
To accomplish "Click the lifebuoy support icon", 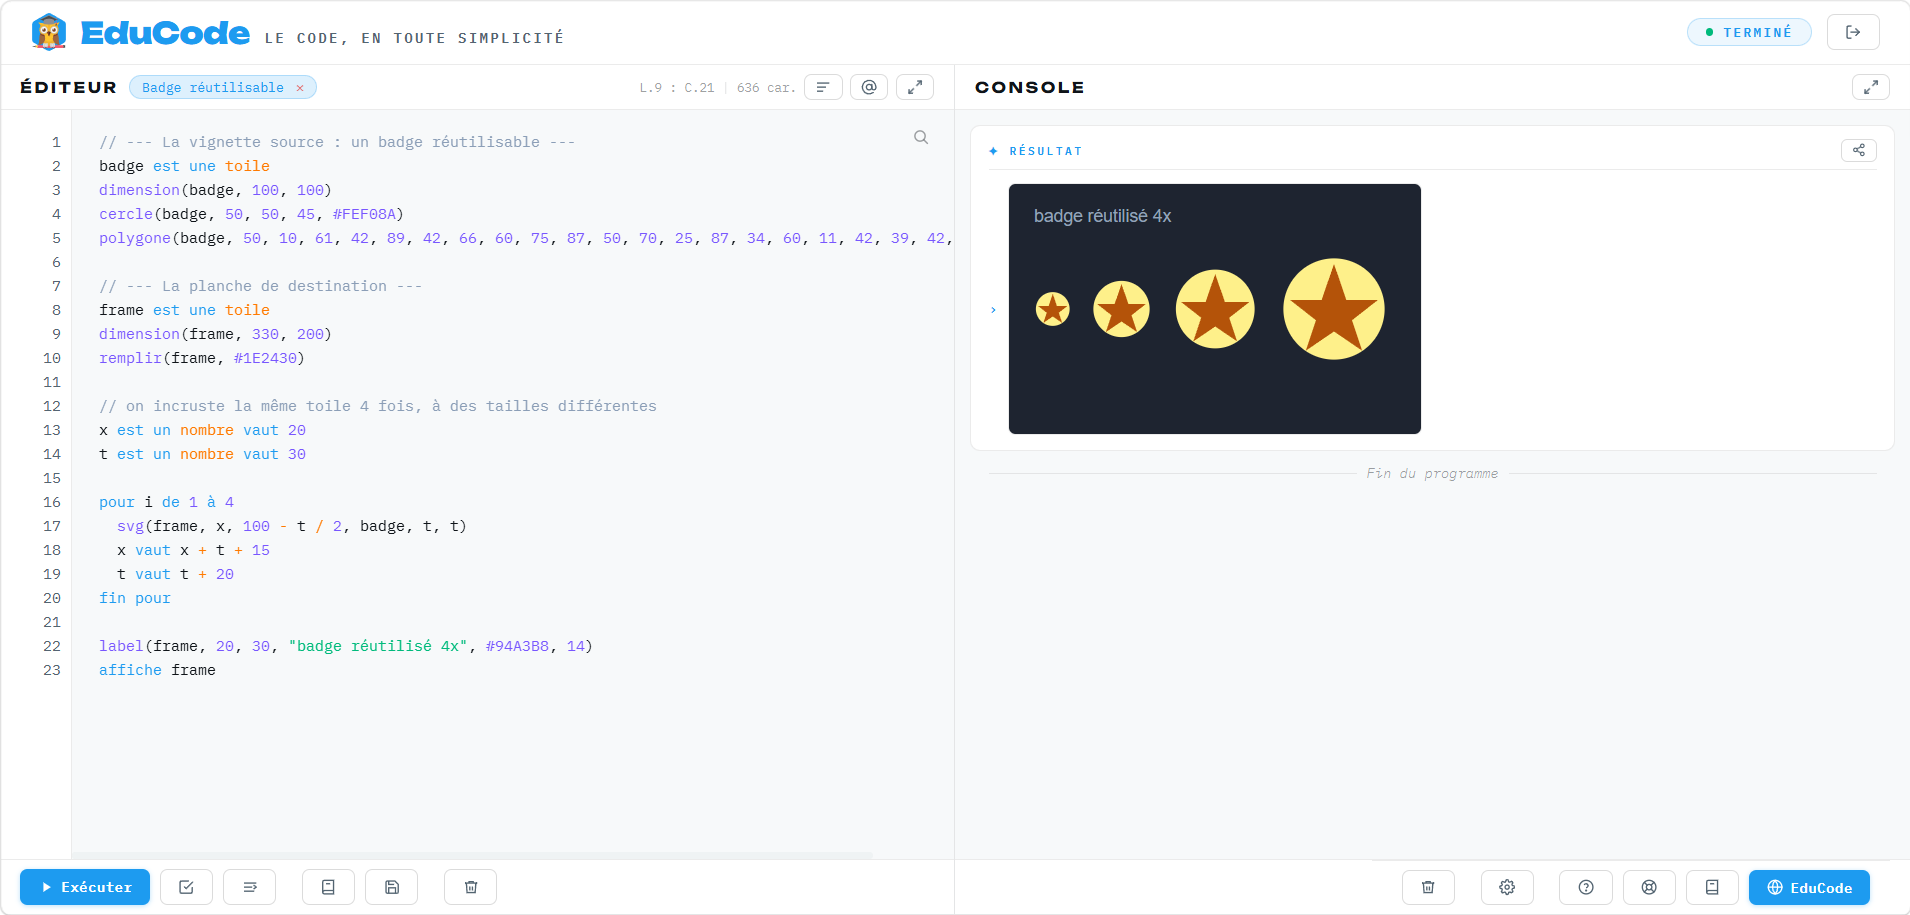I will tap(1649, 887).
